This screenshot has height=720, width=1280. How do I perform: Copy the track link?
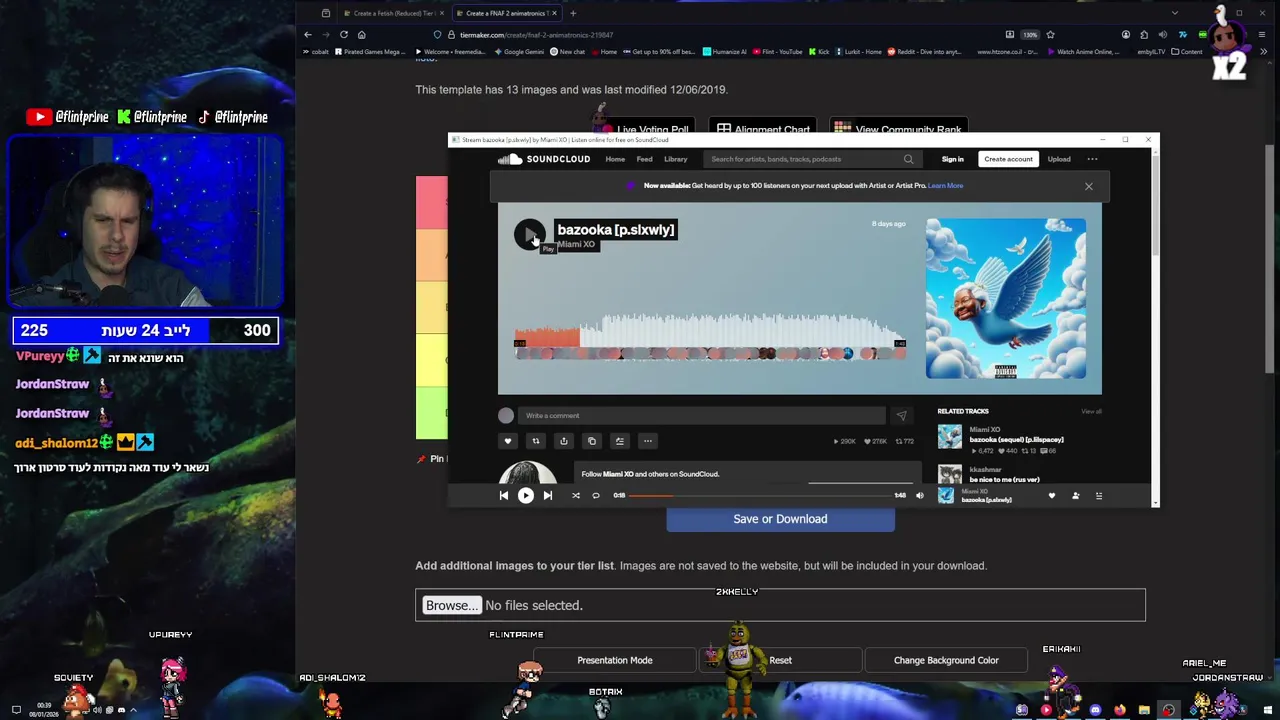tap(592, 441)
